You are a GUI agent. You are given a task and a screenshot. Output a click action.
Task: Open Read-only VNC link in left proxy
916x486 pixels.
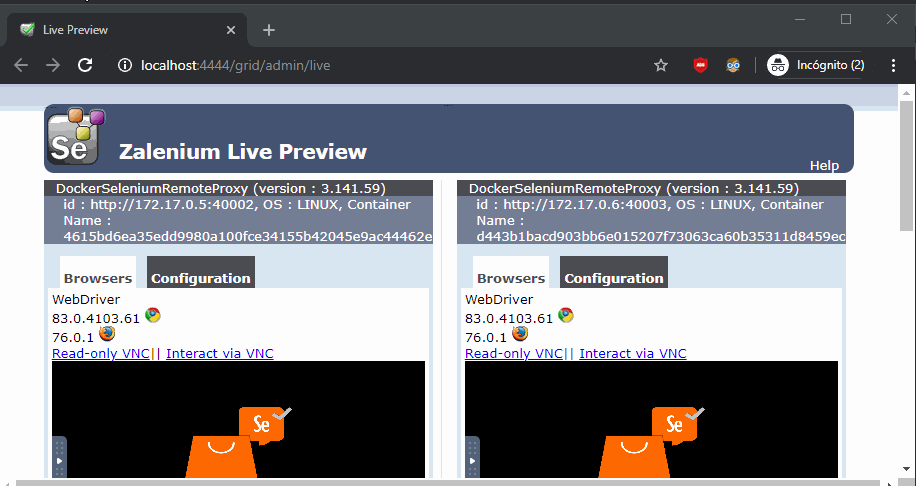tap(99, 353)
